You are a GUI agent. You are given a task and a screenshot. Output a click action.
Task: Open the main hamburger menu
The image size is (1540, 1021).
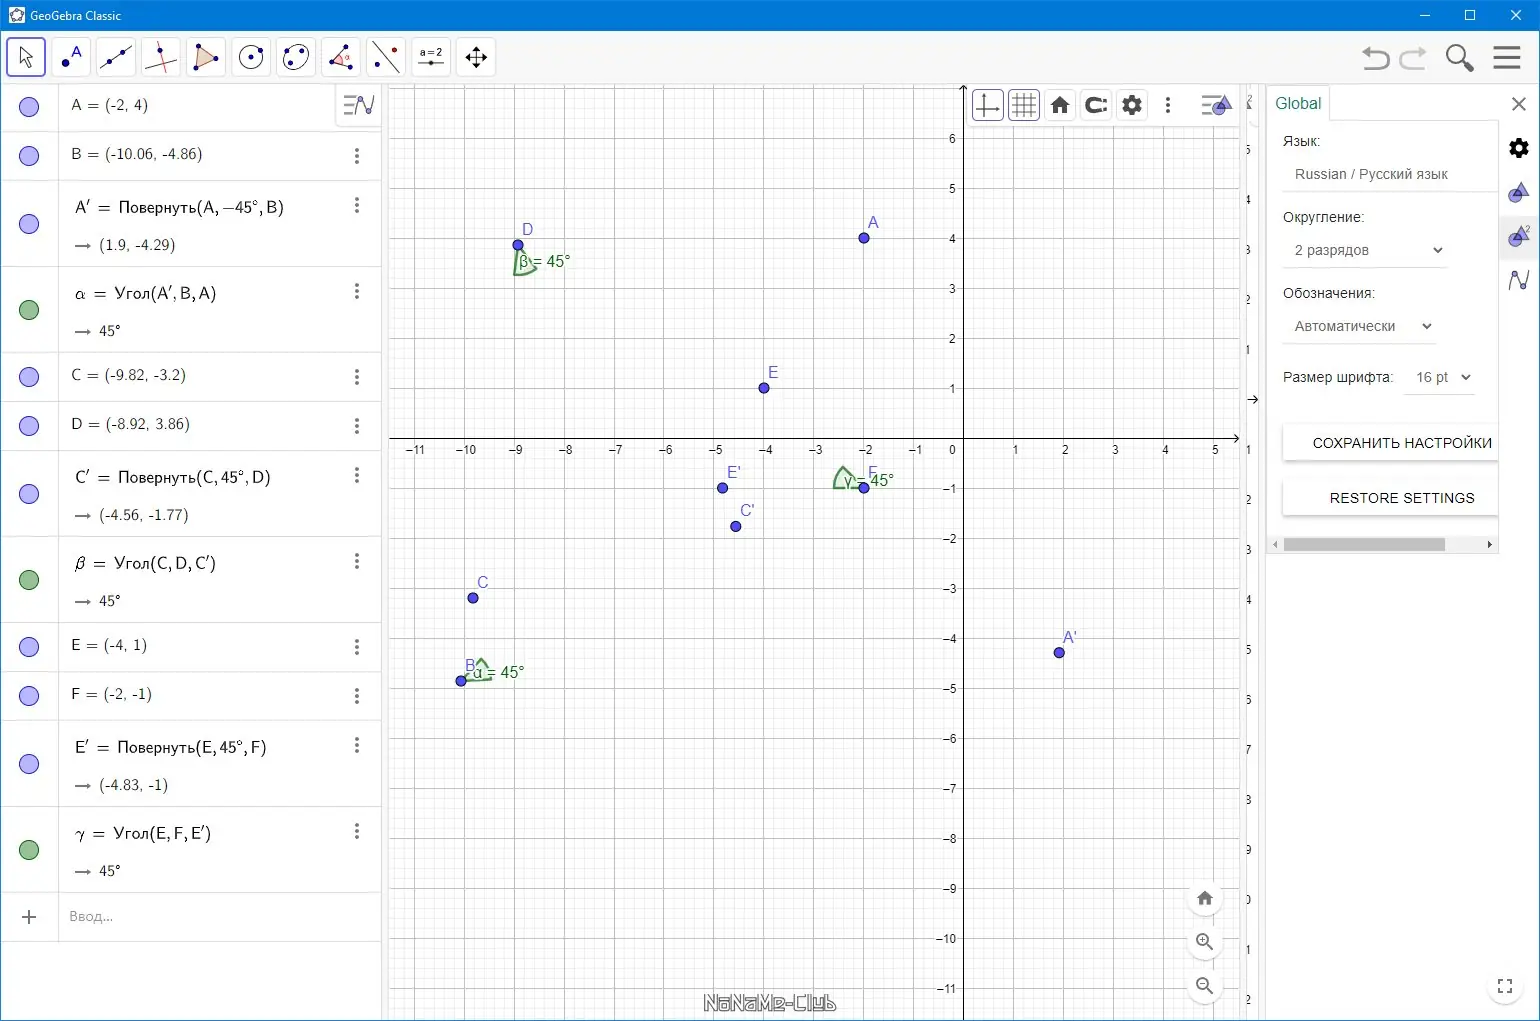pos(1507,57)
